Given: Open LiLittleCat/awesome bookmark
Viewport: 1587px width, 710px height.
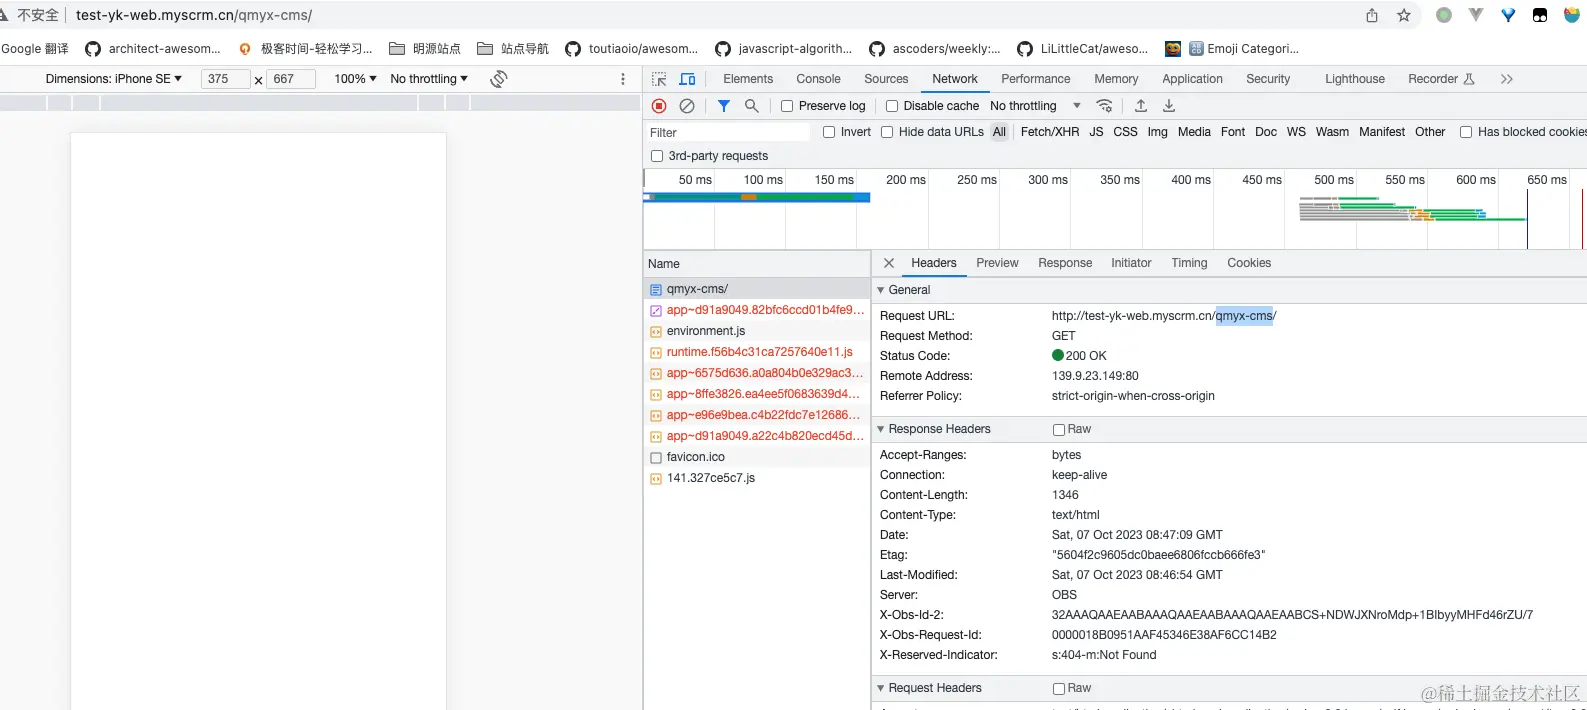Looking at the screenshot, I should point(1083,49).
